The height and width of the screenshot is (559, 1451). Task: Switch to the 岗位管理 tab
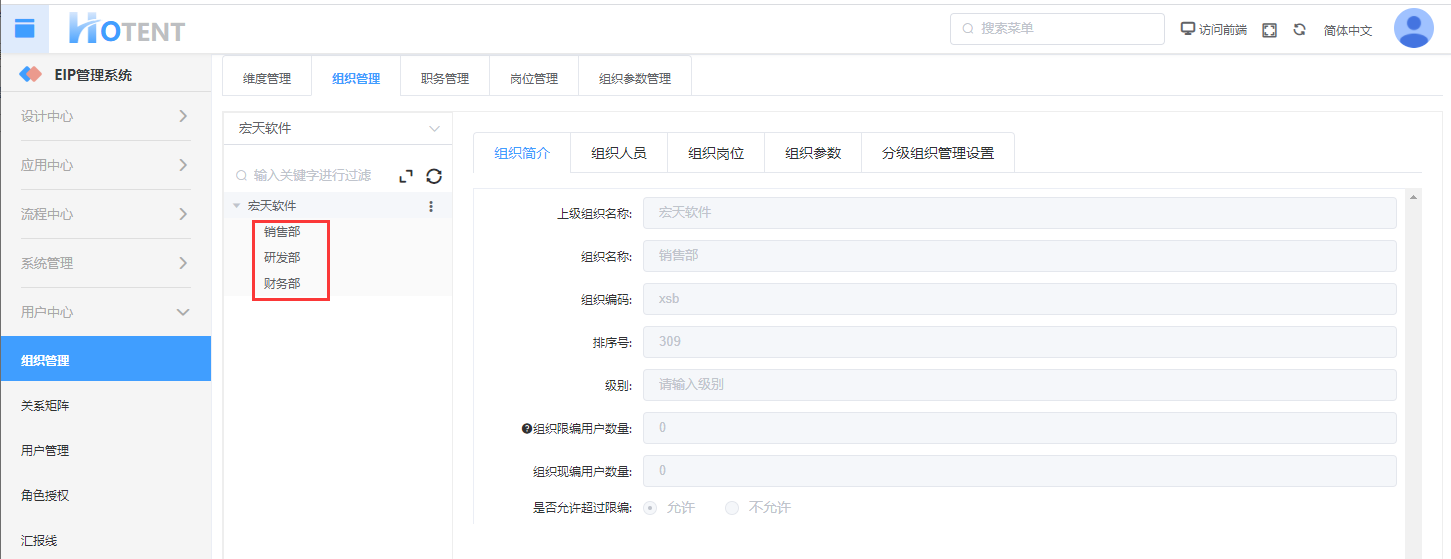point(533,78)
